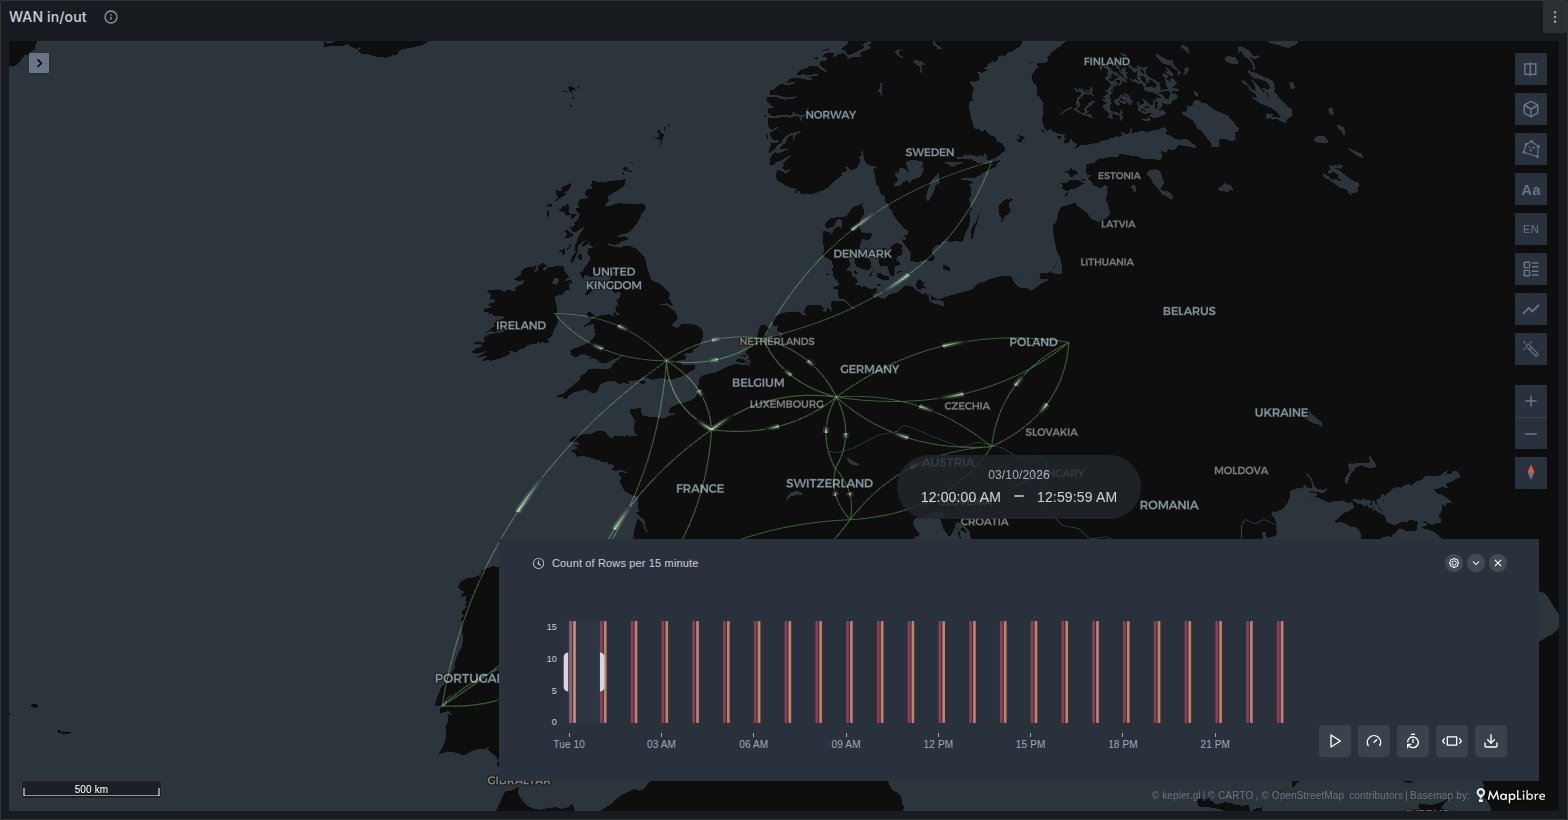
Task: Reset map bearing with compass
Action: tap(1530, 472)
